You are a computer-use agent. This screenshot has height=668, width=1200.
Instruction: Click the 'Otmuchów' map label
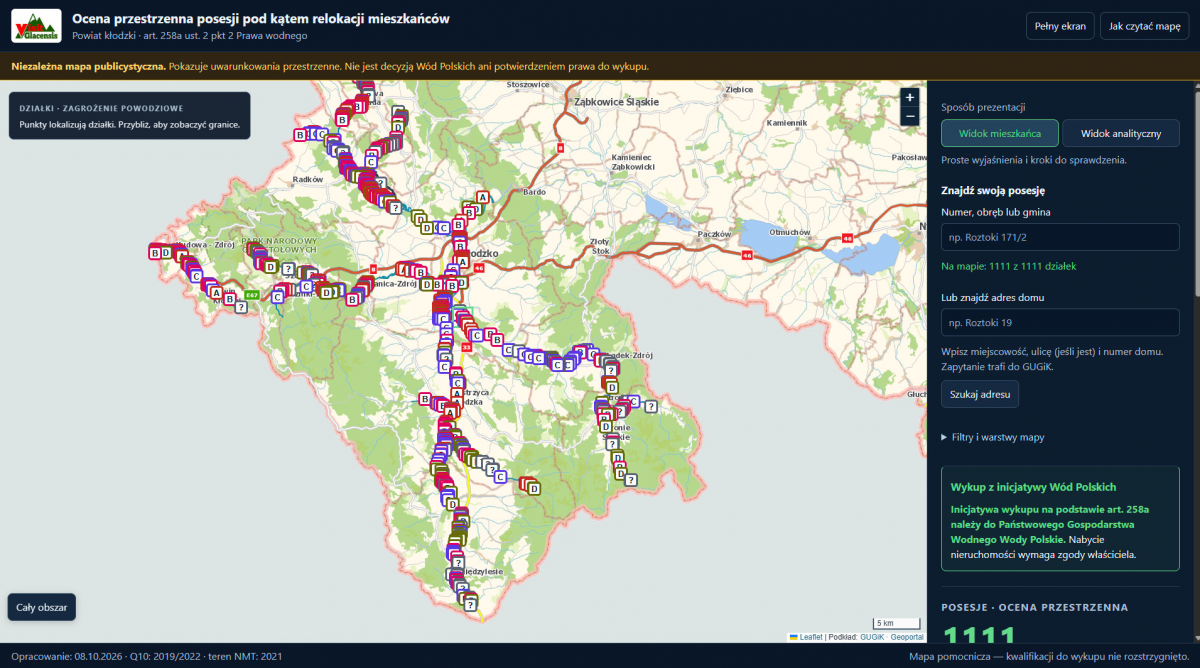click(790, 232)
